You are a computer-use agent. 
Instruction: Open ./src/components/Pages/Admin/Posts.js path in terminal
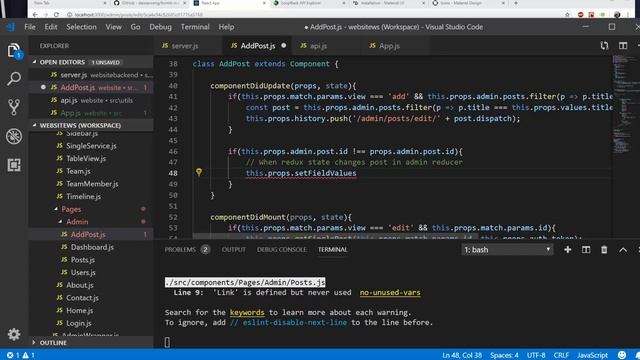pyautogui.click(x=245, y=282)
